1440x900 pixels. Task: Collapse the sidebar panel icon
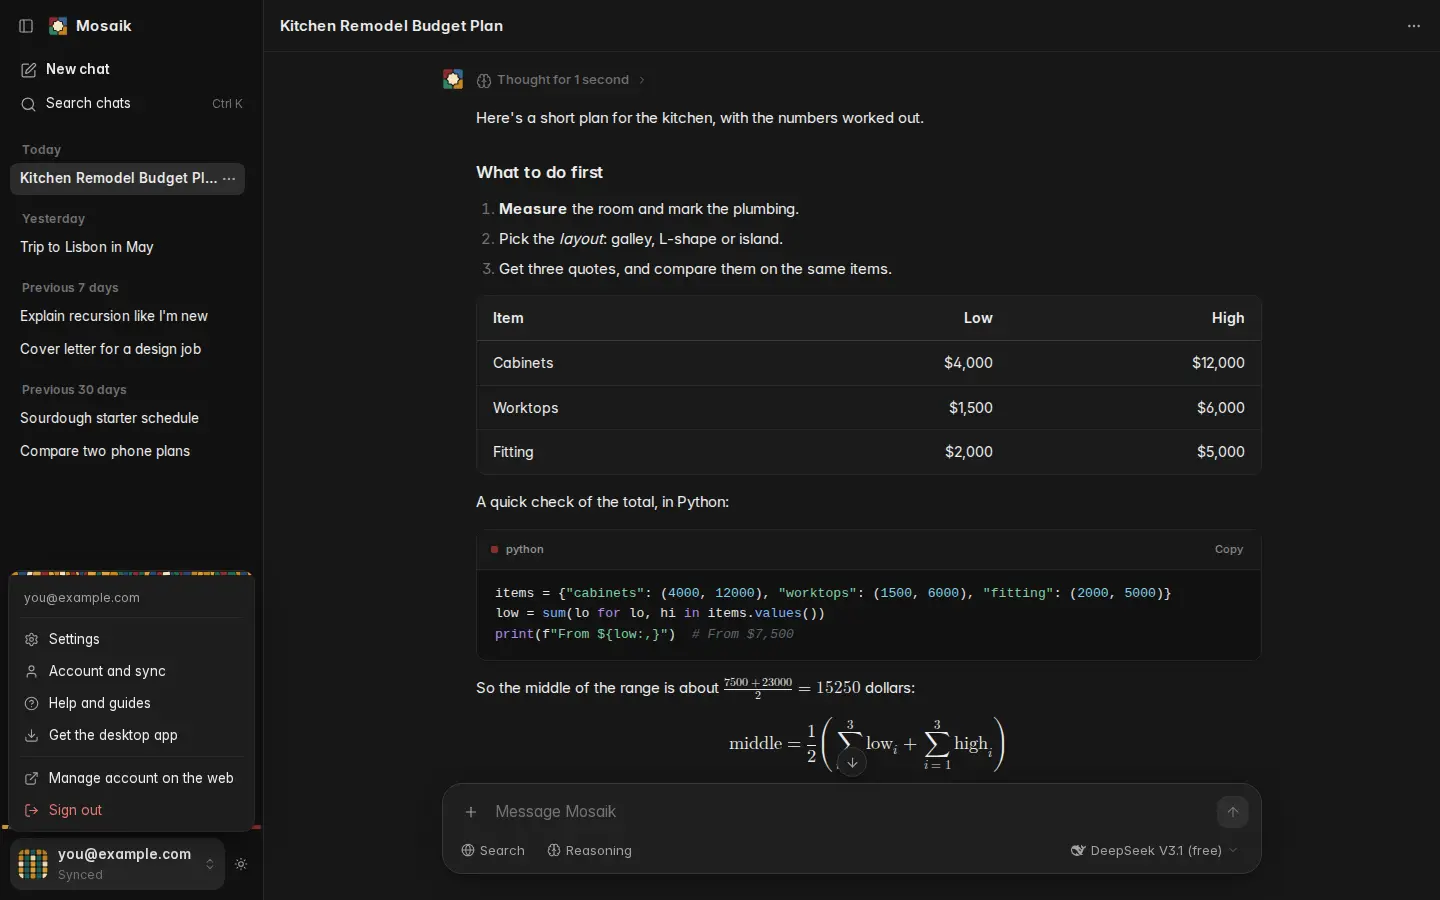27,26
